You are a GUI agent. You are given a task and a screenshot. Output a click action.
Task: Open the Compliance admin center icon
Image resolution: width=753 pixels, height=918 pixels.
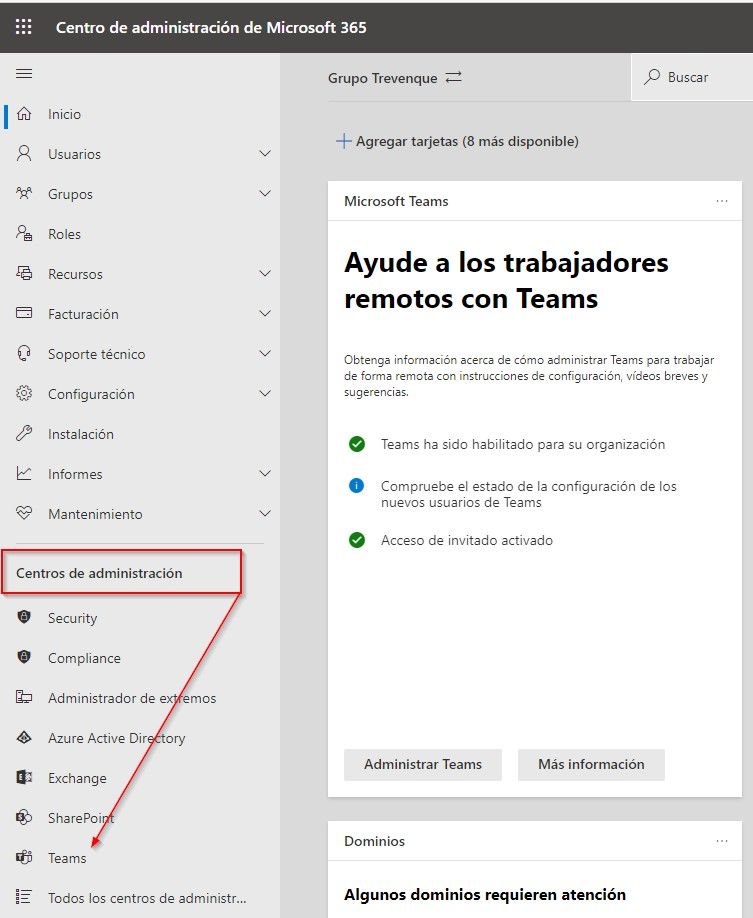pos(25,658)
